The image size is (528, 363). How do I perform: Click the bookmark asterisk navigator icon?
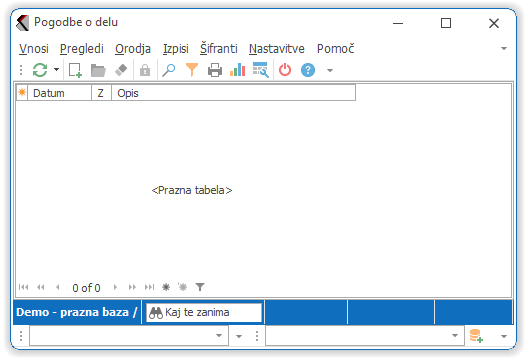click(166, 287)
